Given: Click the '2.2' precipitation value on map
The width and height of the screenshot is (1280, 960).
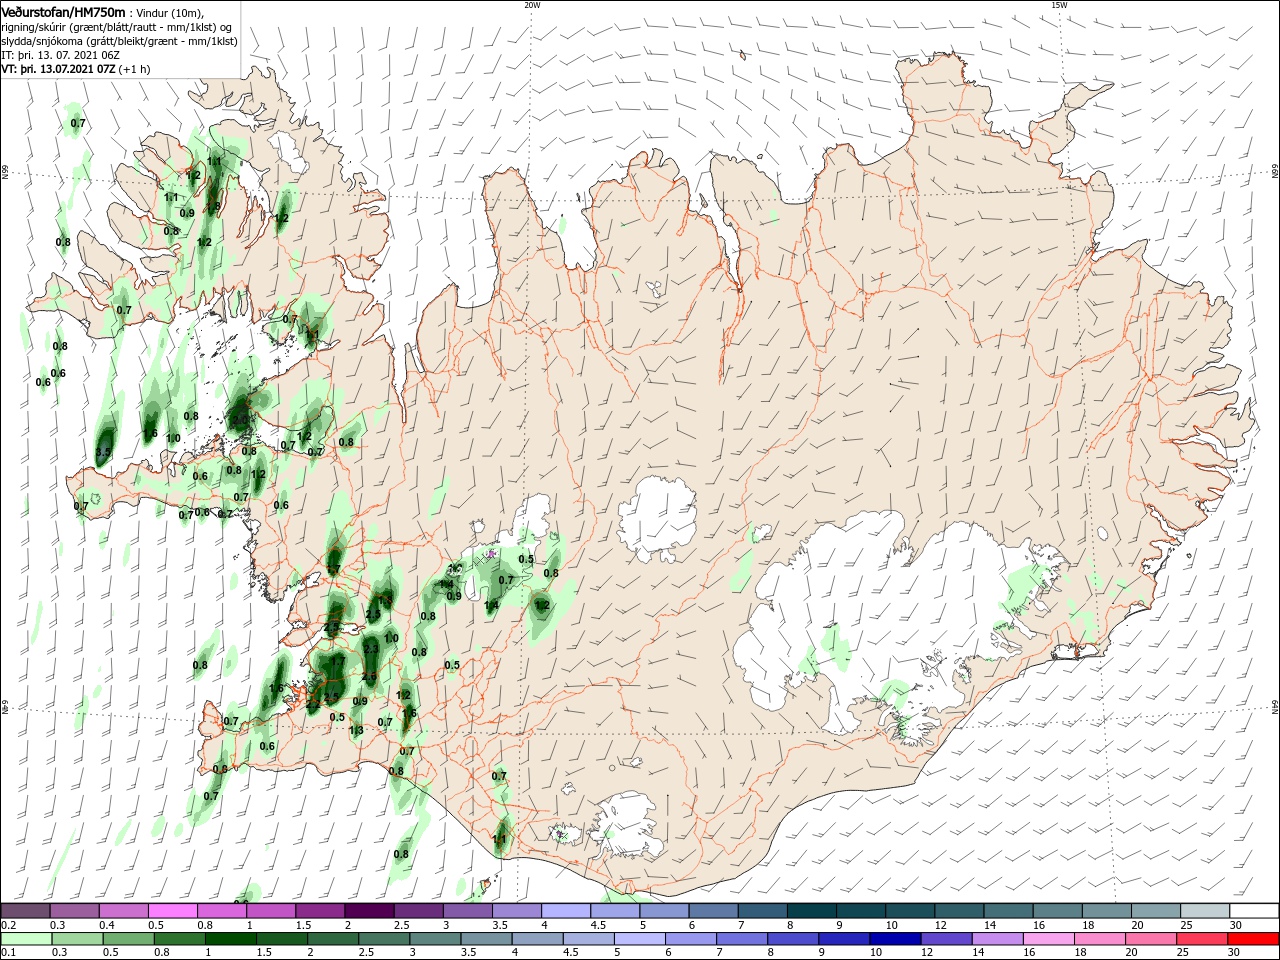Looking at the screenshot, I should coord(313,705).
